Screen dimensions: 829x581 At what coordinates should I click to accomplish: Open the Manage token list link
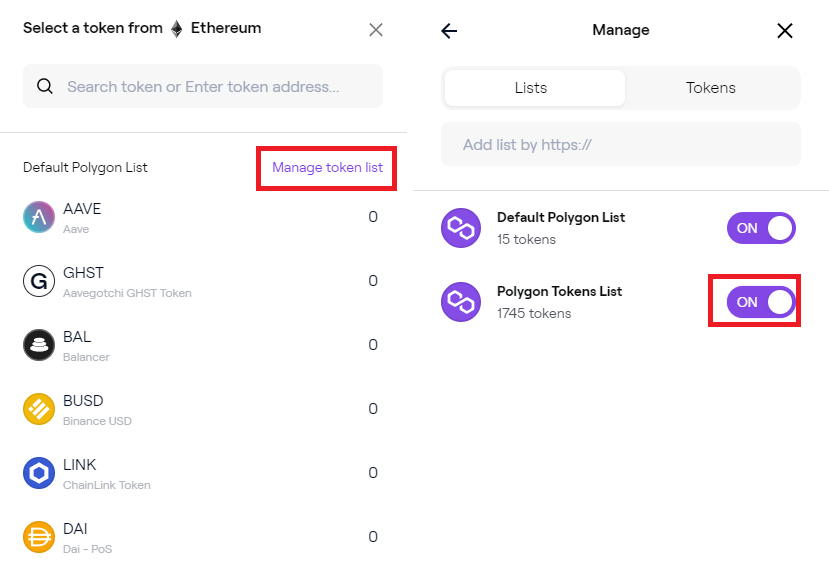click(x=327, y=168)
